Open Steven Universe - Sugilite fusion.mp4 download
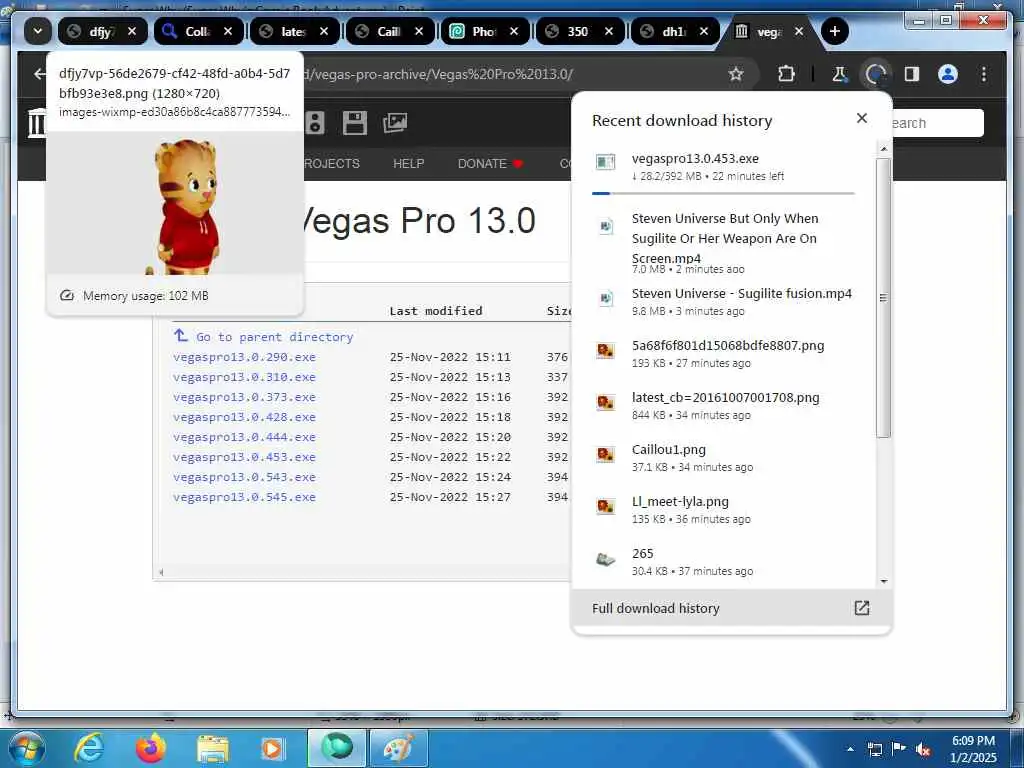 pos(724,301)
